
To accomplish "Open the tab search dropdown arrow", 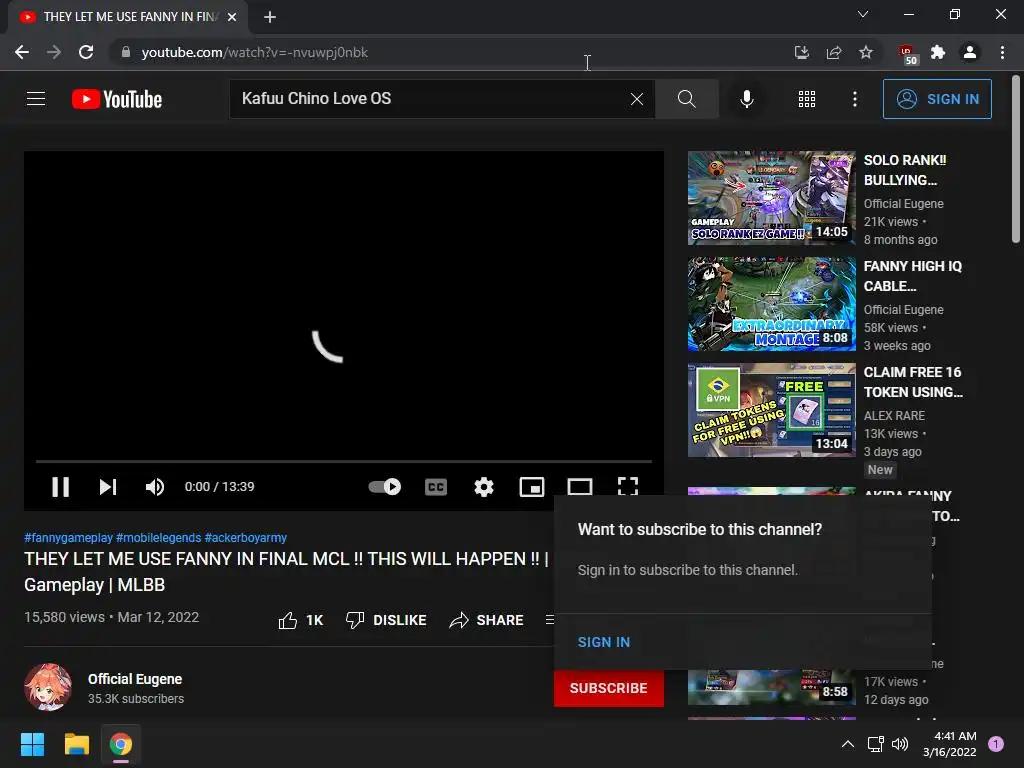I will (x=863, y=14).
